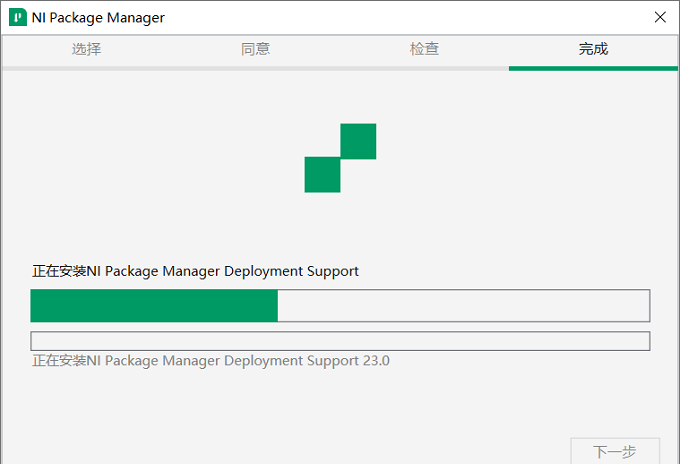Click the NI Package Manager window title text
The height and width of the screenshot is (464, 680).
[x=98, y=18]
